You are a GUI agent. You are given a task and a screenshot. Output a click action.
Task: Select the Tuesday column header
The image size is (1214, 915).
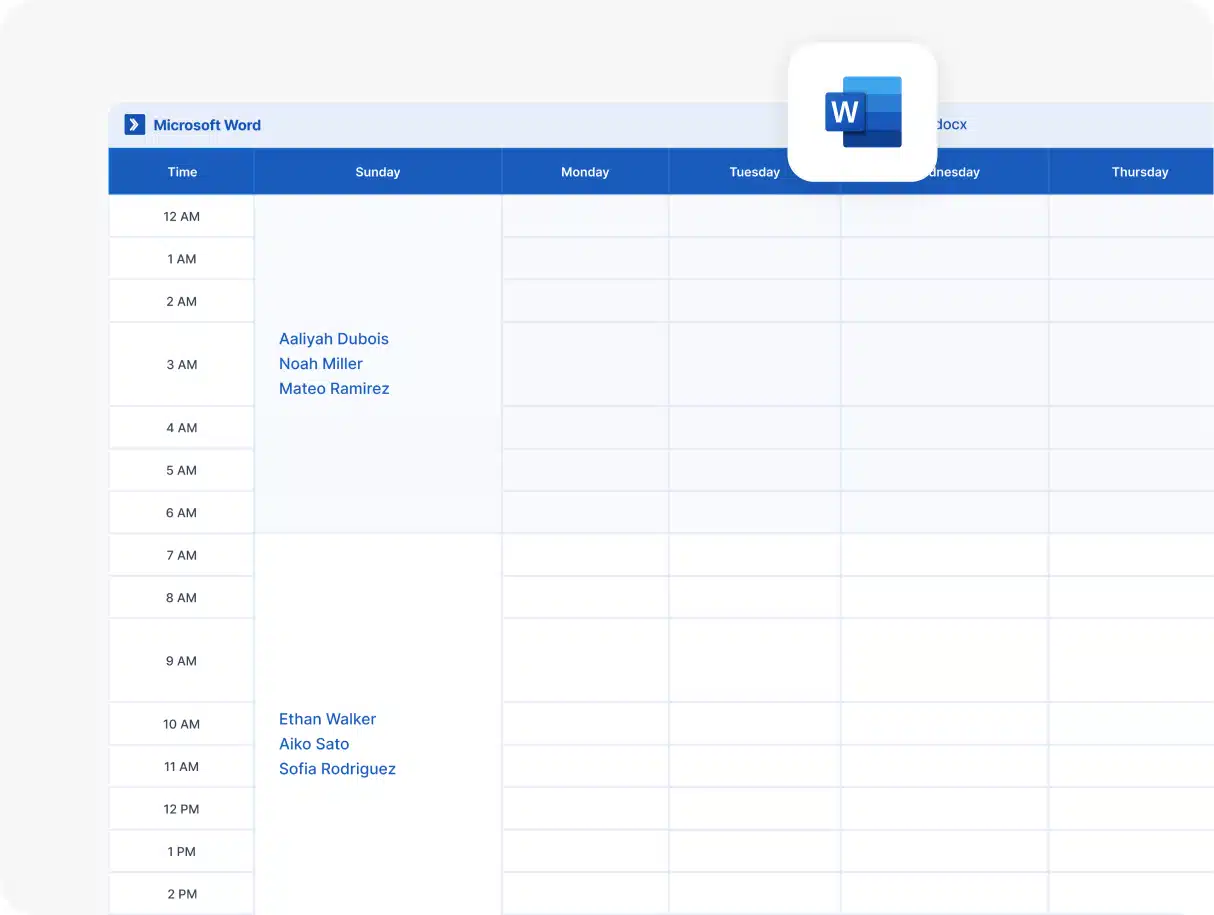754,172
